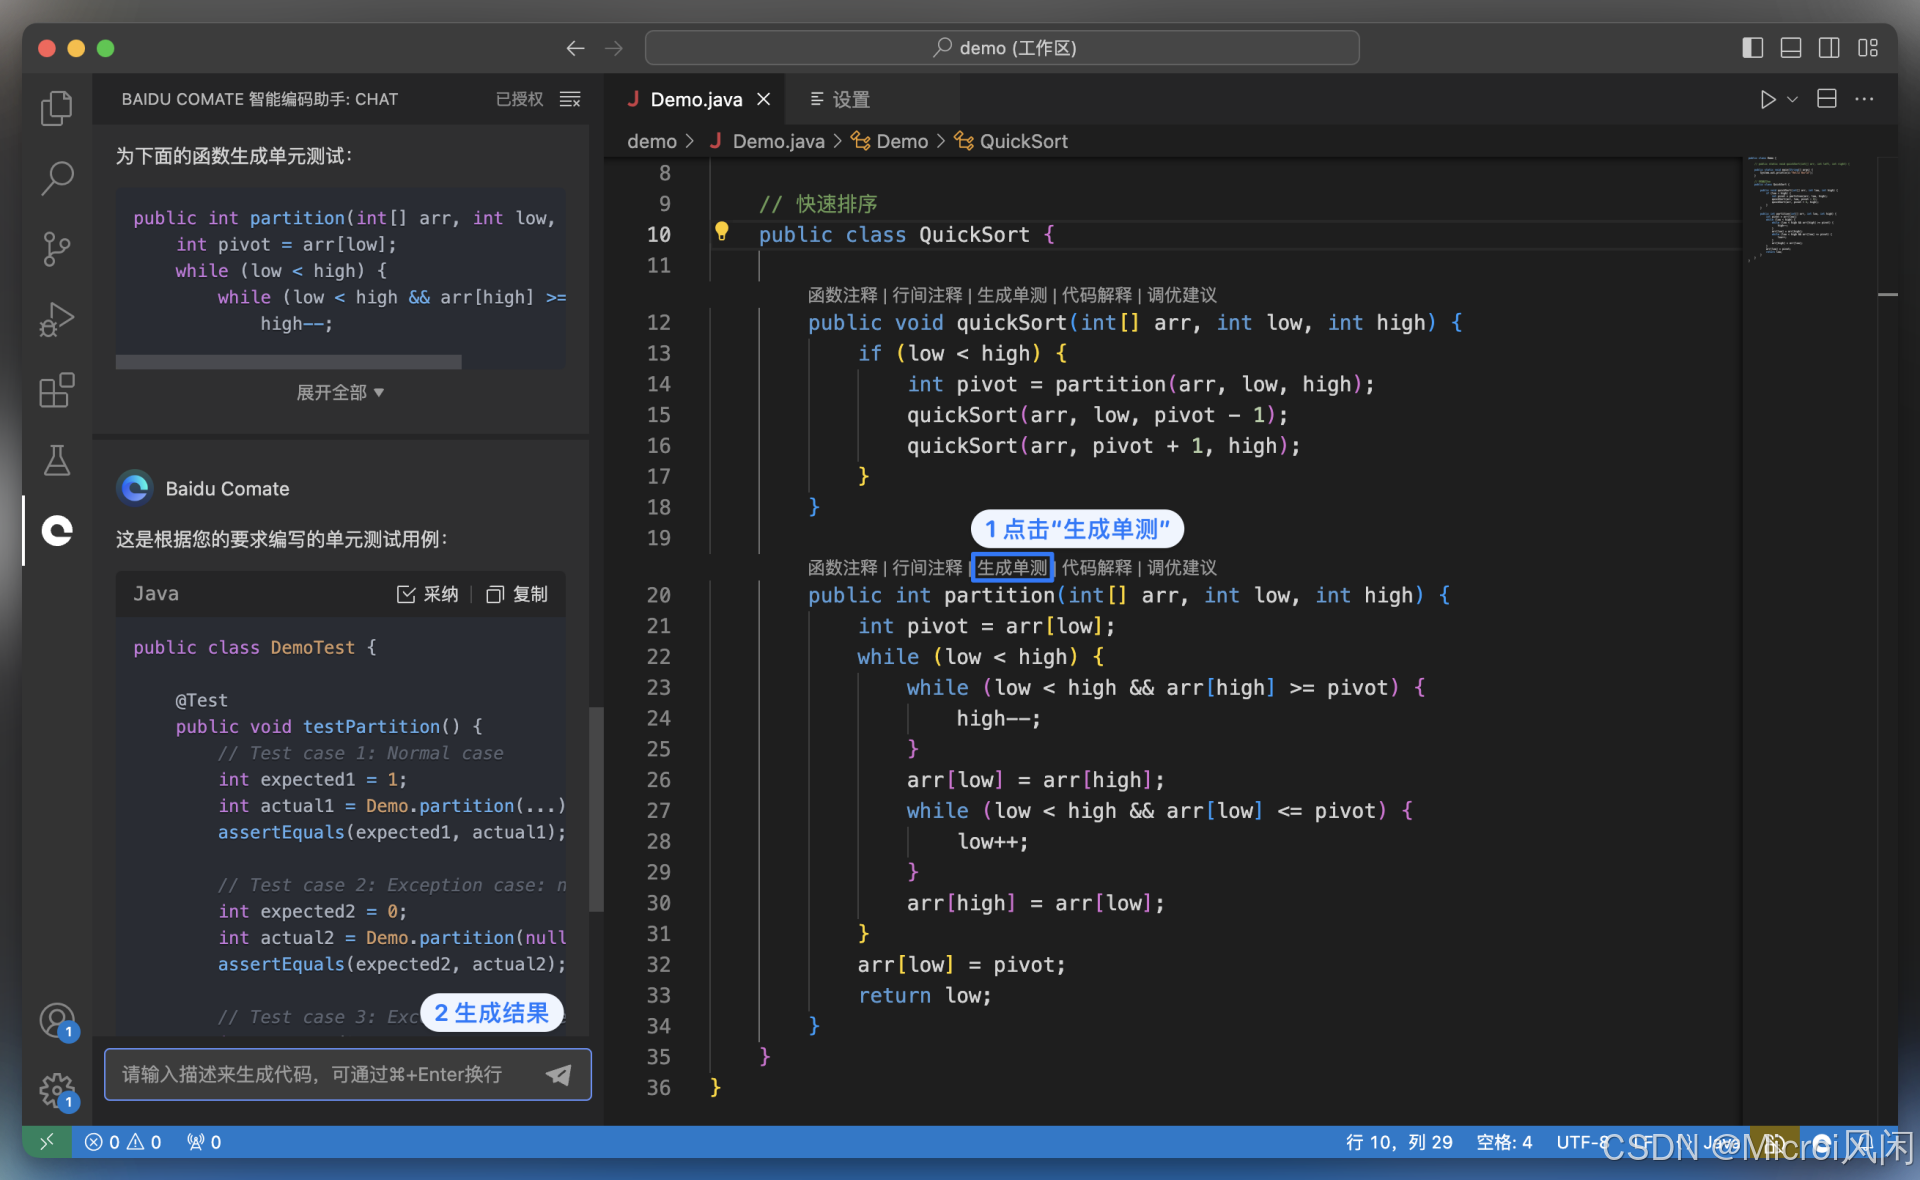Screen dimensions: 1920x1180
Task: Open the Baidu Comate sidebar icon
Action: [56, 530]
